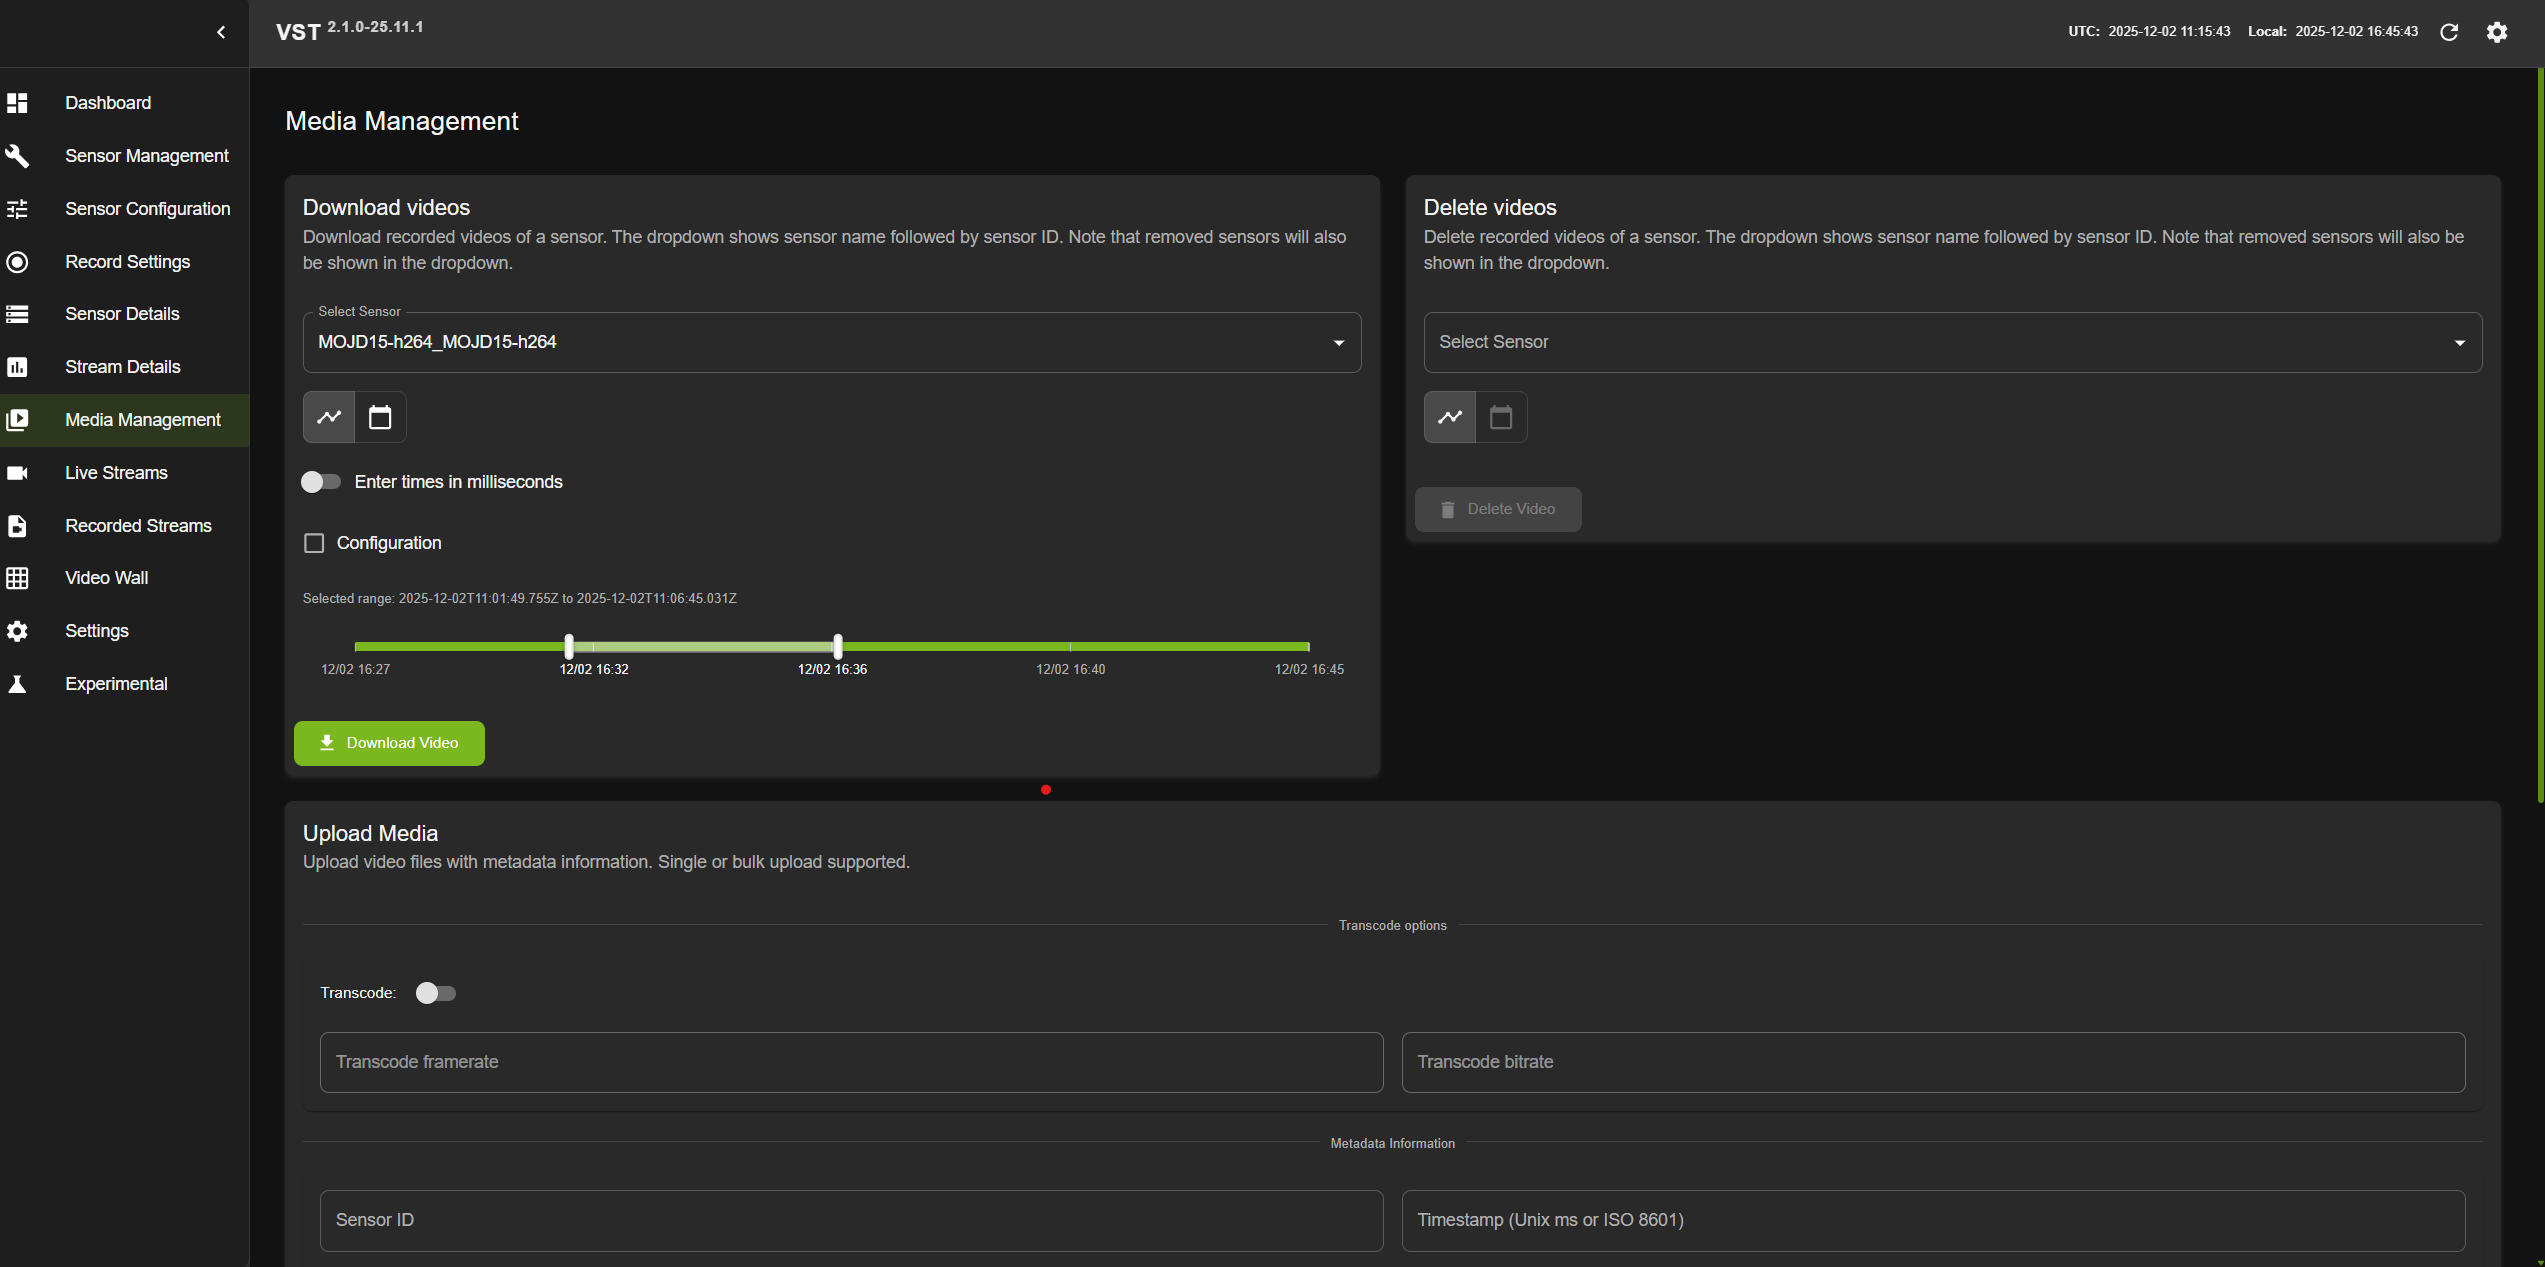This screenshot has height=1267, width=2545.
Task: Check the Configuration checkbox
Action: click(x=314, y=543)
